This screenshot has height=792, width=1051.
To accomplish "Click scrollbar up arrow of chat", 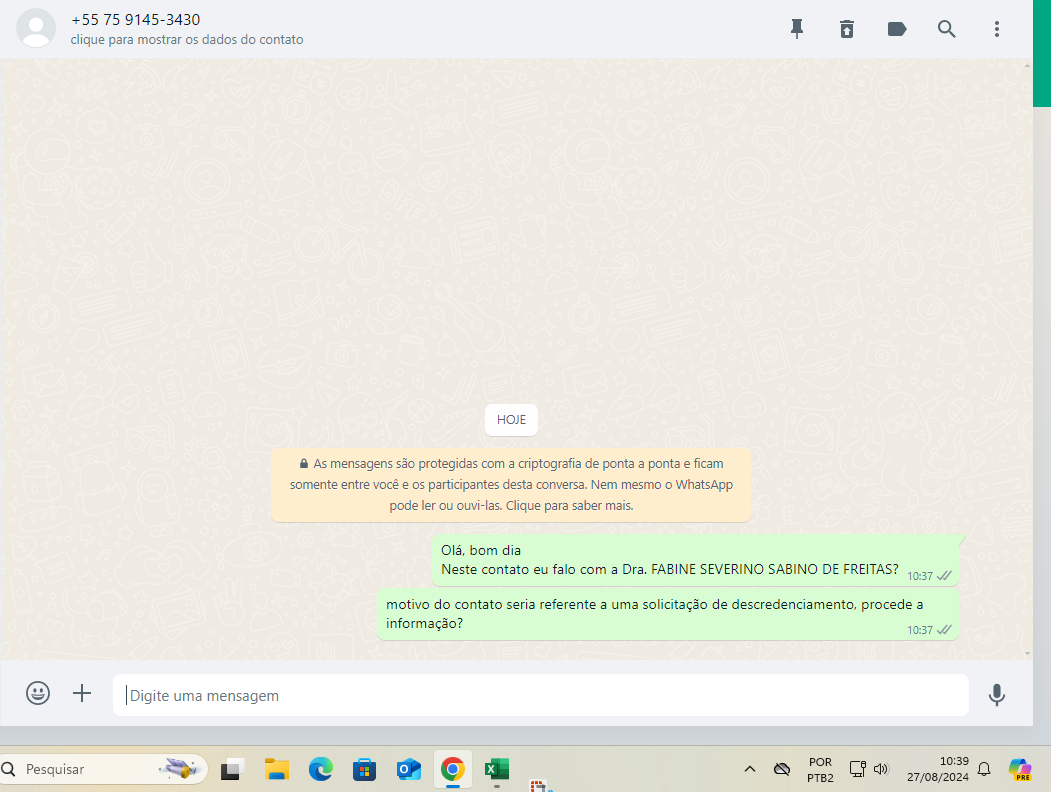I will (1028, 65).
